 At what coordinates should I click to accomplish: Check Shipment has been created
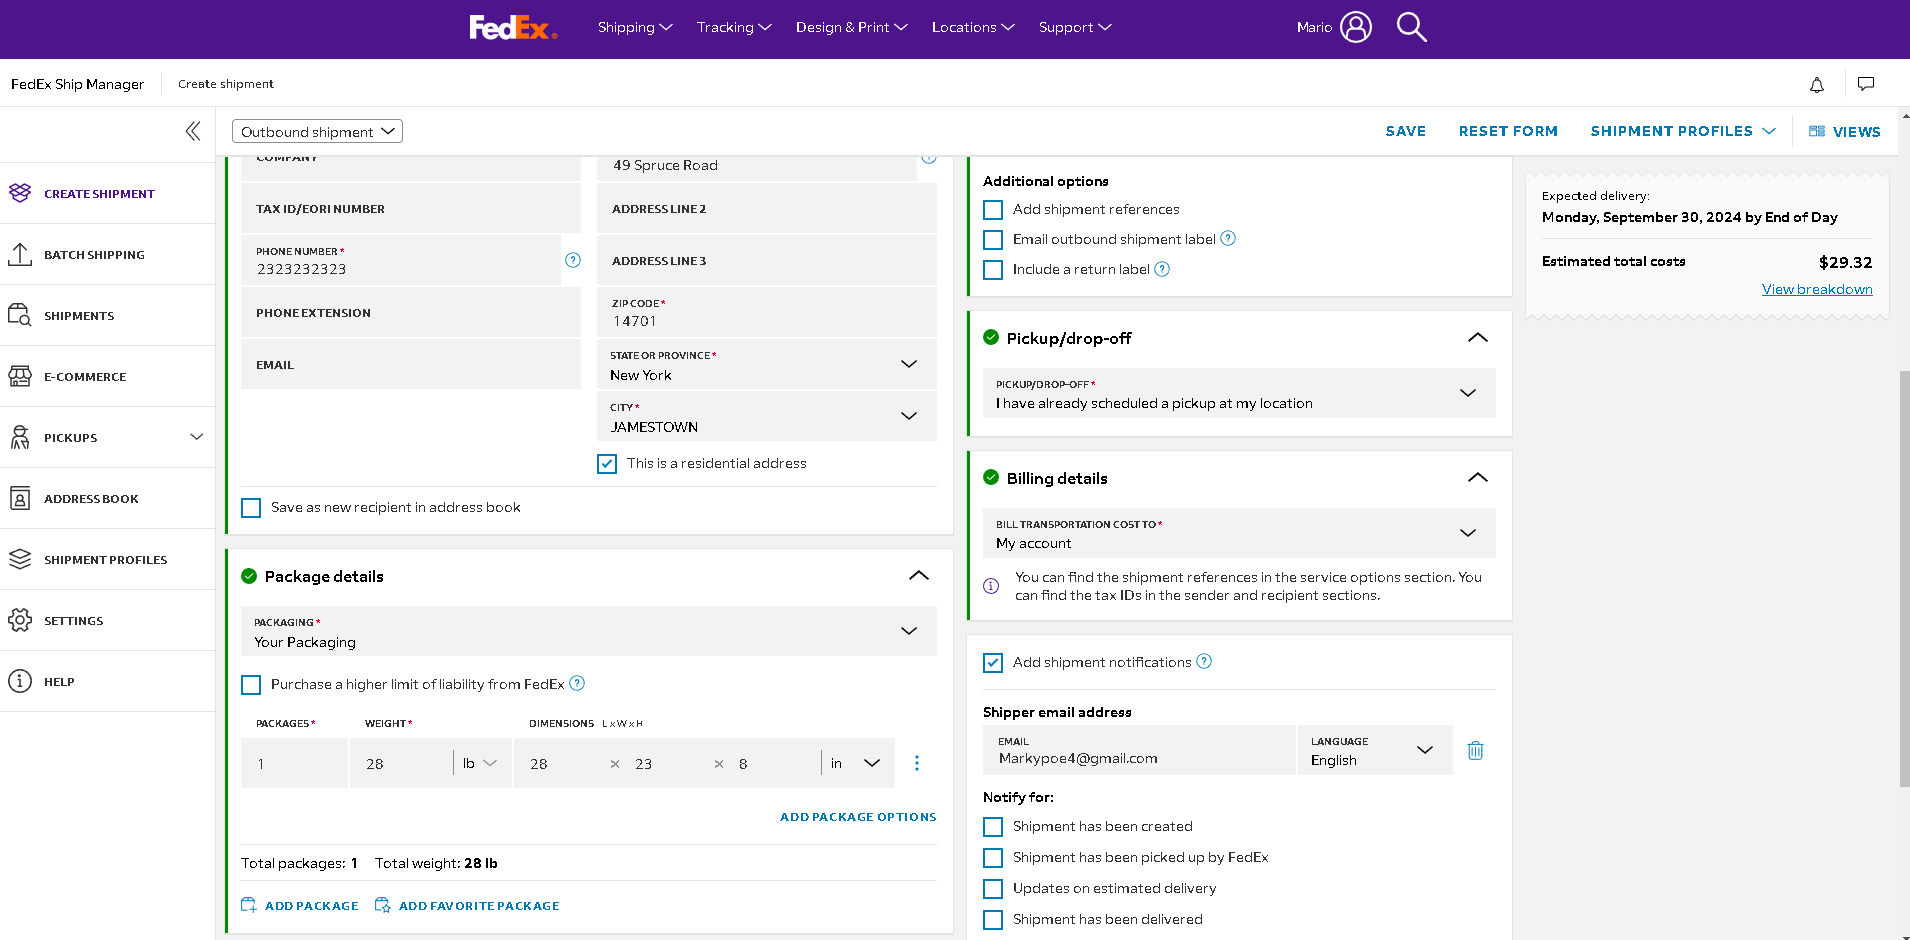(993, 827)
